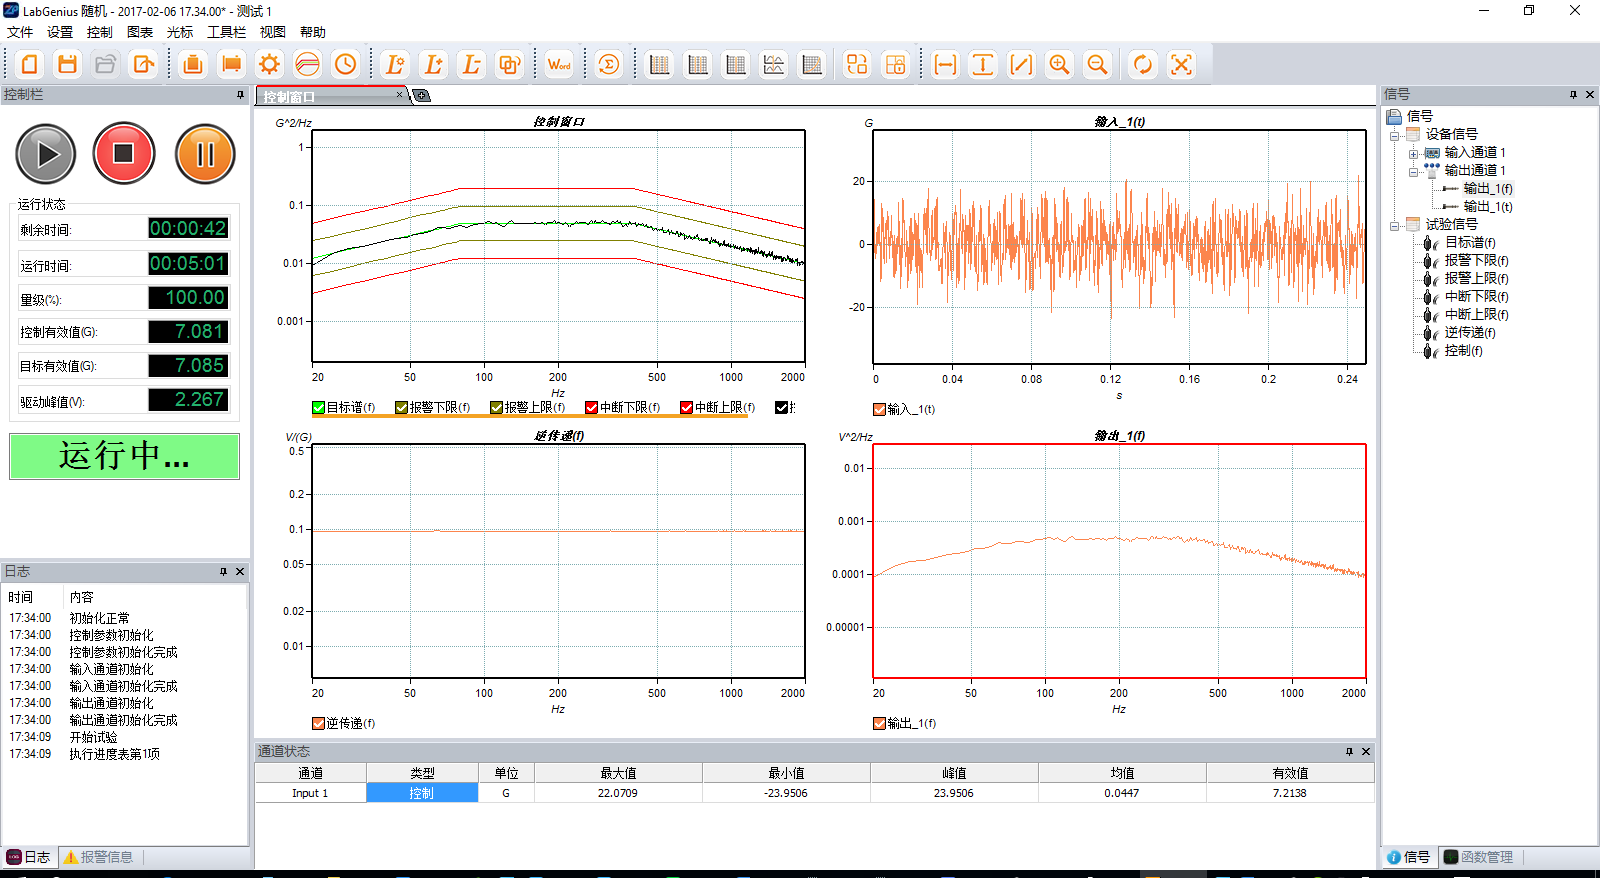Click the auto-scale Y axis icon
The height and width of the screenshot is (878, 1600).
pos(983,65)
